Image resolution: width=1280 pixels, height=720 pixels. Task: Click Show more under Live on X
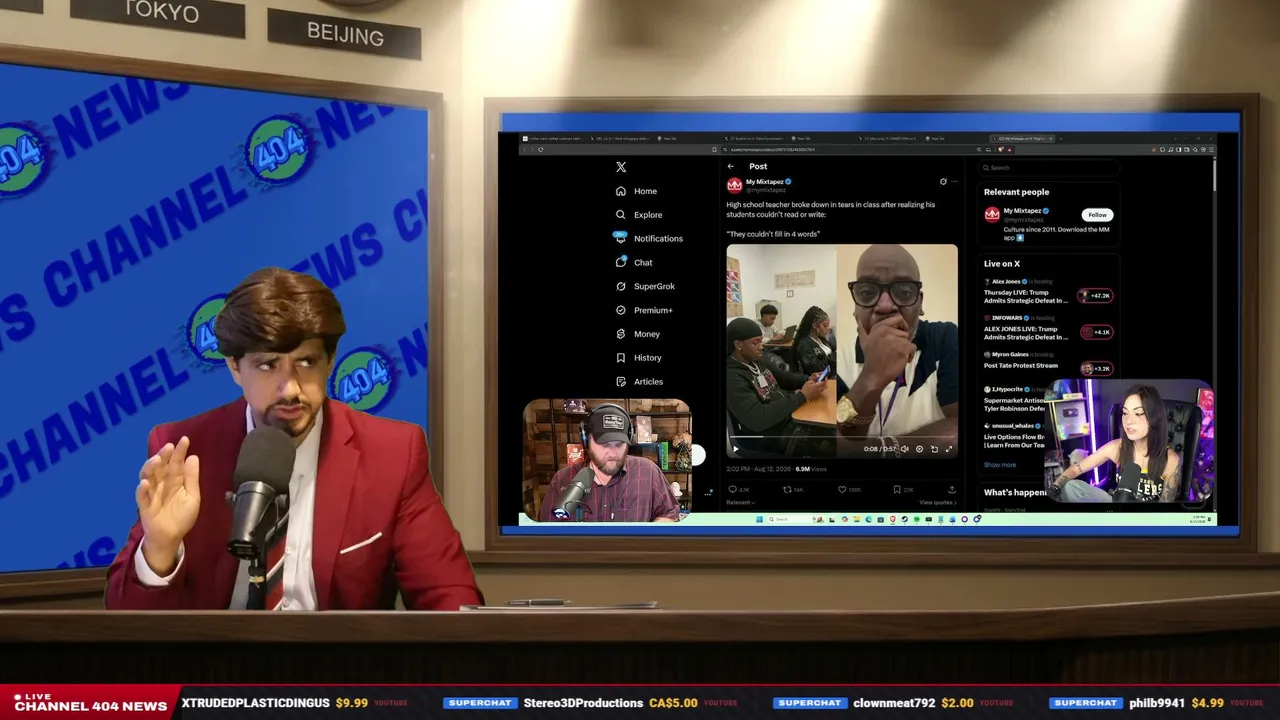pyautogui.click(x=999, y=465)
